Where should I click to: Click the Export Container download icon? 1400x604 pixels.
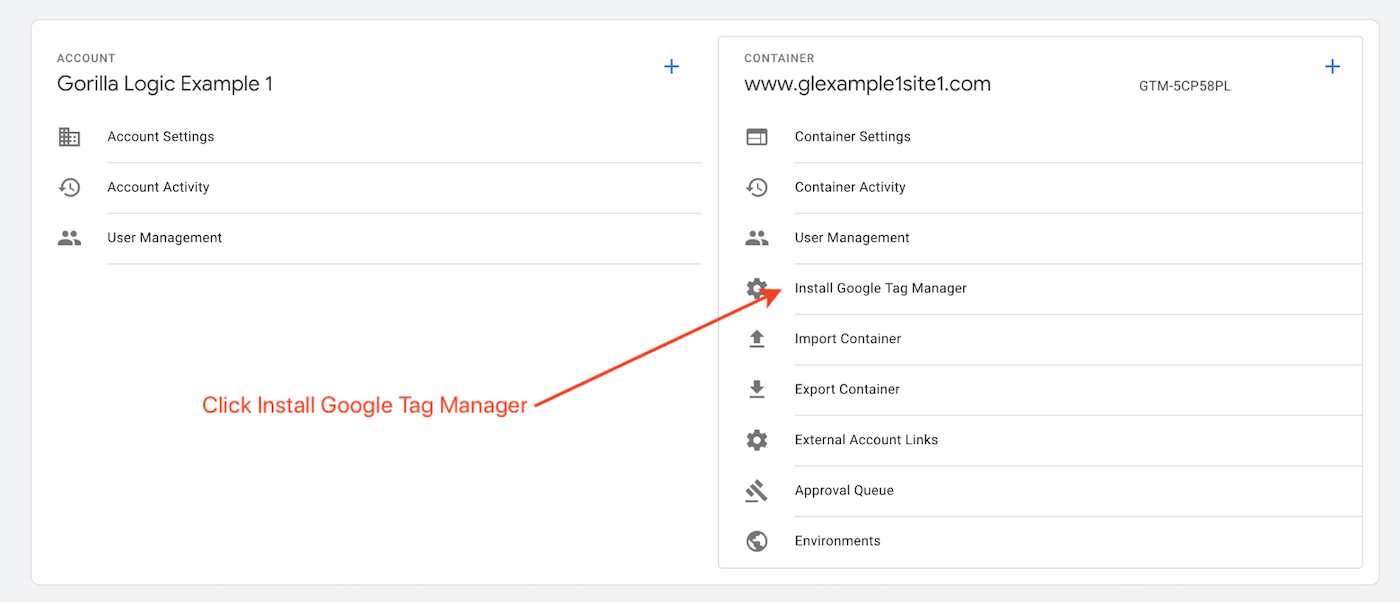[x=757, y=389]
